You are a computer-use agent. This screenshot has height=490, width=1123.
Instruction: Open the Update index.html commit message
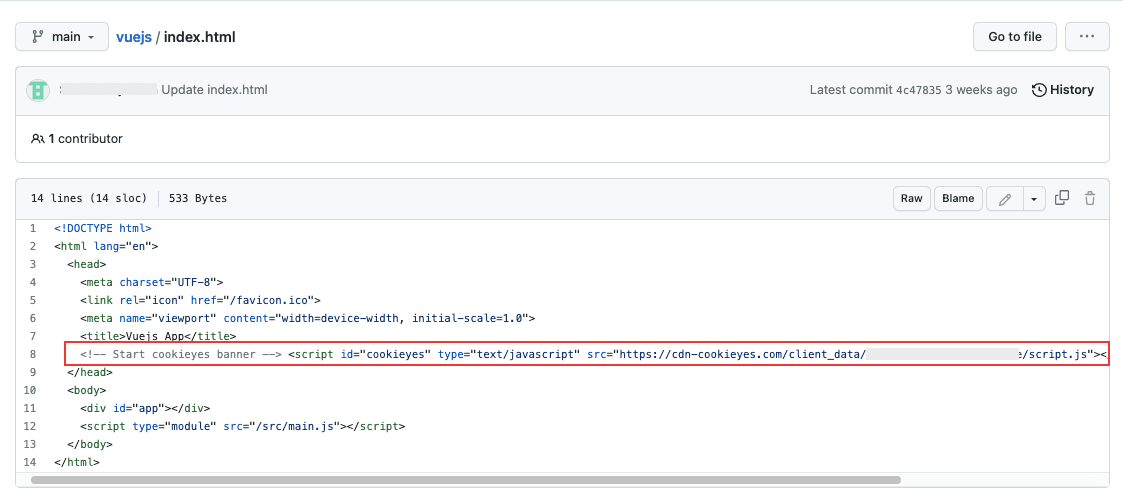(x=215, y=90)
